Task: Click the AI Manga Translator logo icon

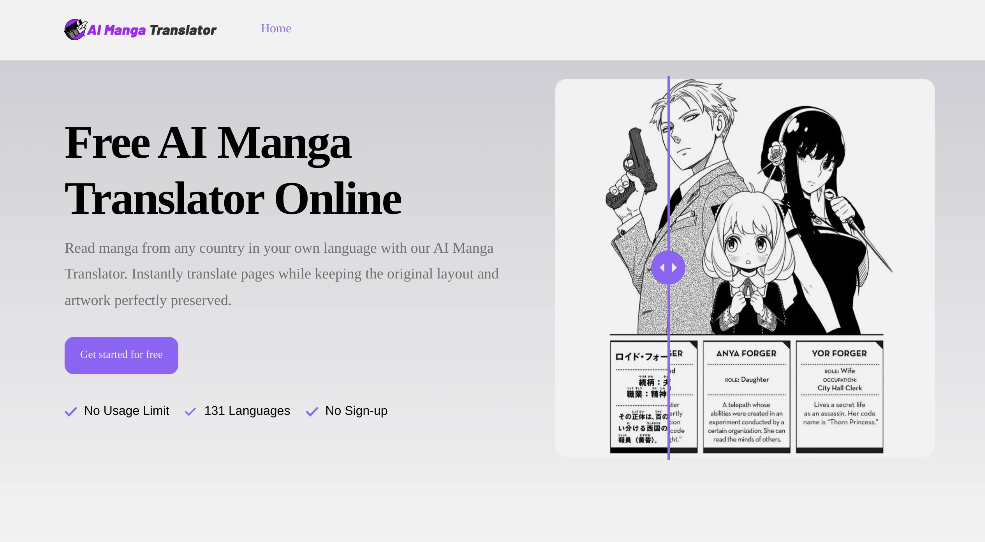Action: coord(75,30)
